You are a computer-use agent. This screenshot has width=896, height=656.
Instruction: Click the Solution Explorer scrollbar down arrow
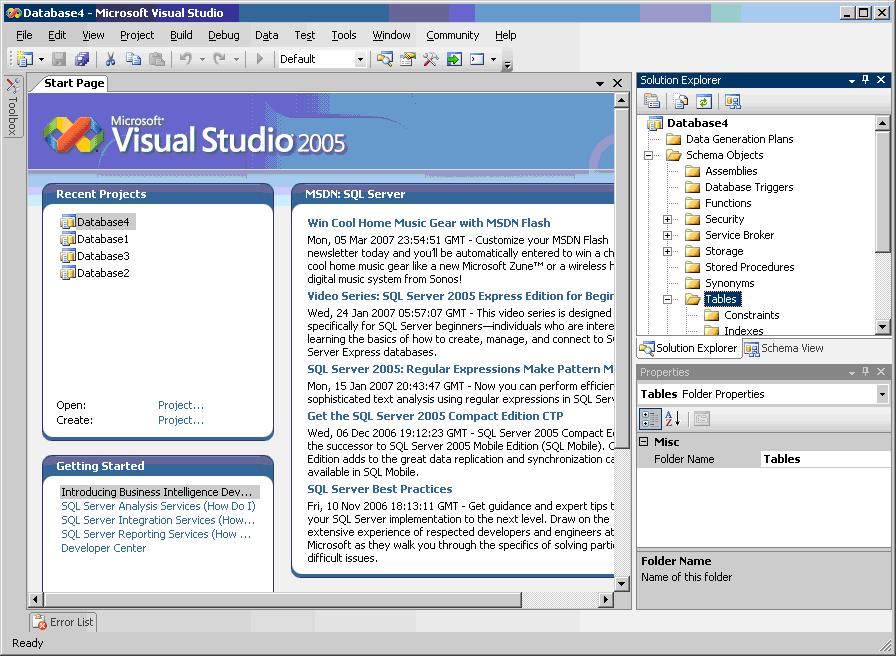click(882, 327)
